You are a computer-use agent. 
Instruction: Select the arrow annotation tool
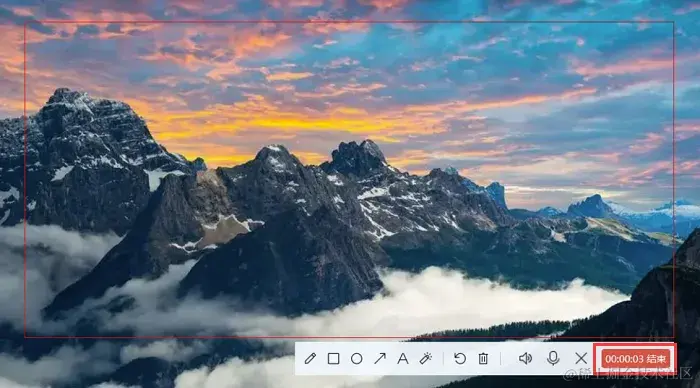click(x=380, y=358)
